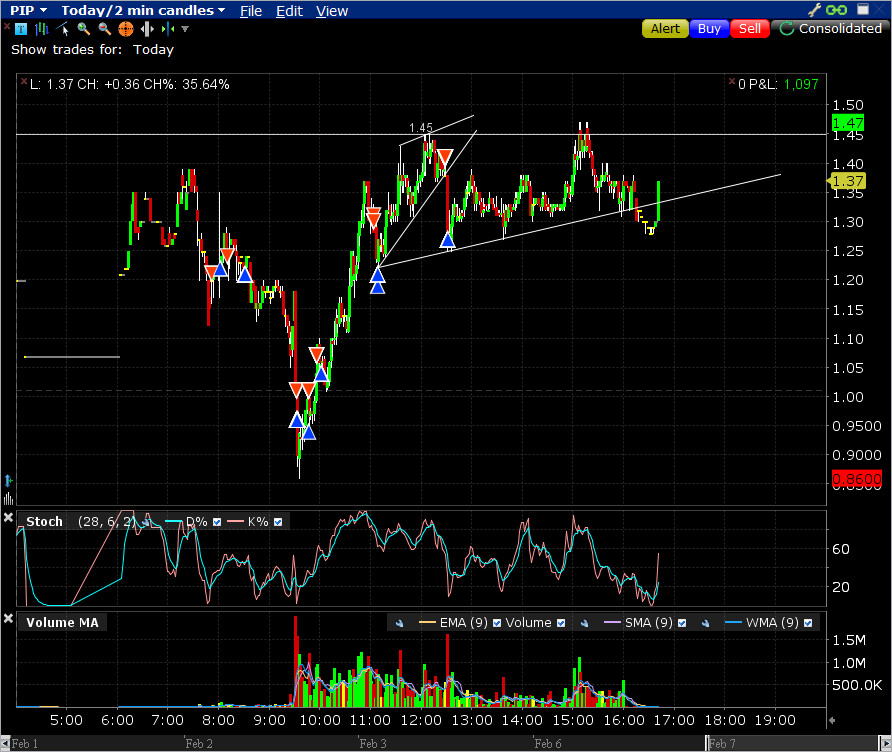Click the wrench configure icon in title bar

(x=814, y=10)
